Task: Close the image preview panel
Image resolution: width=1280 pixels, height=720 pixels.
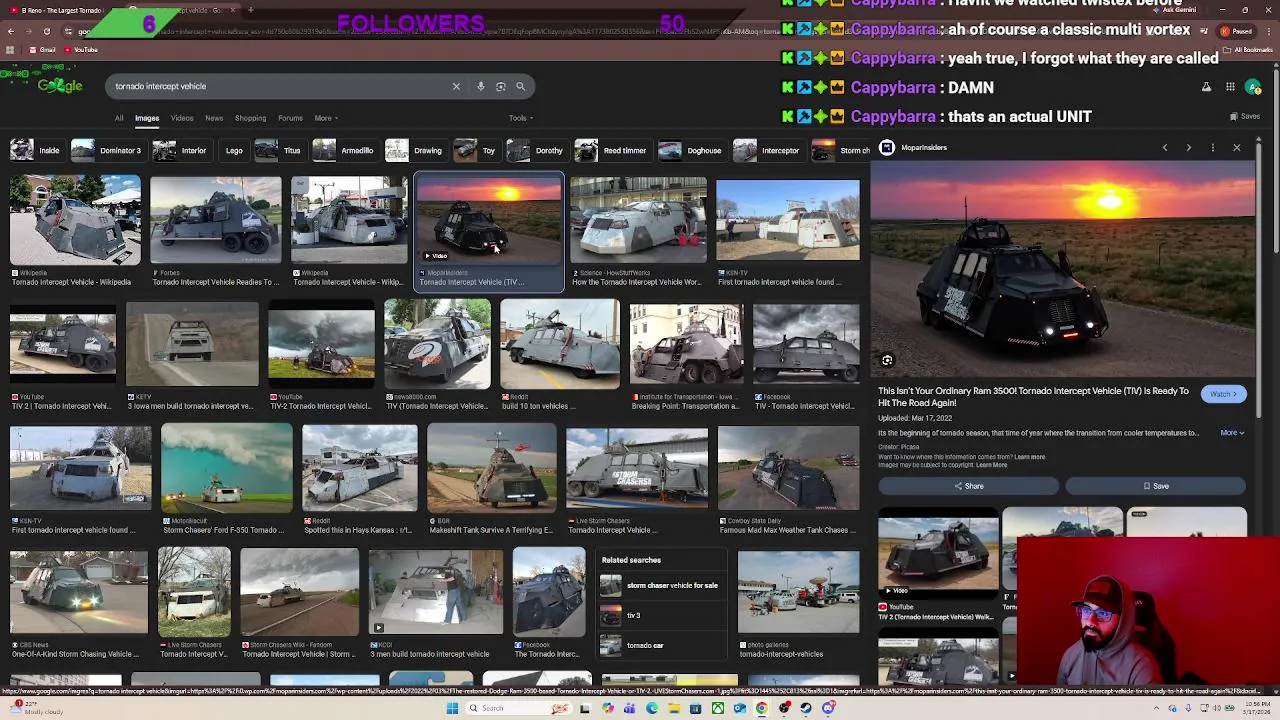Action: coord(1236,148)
